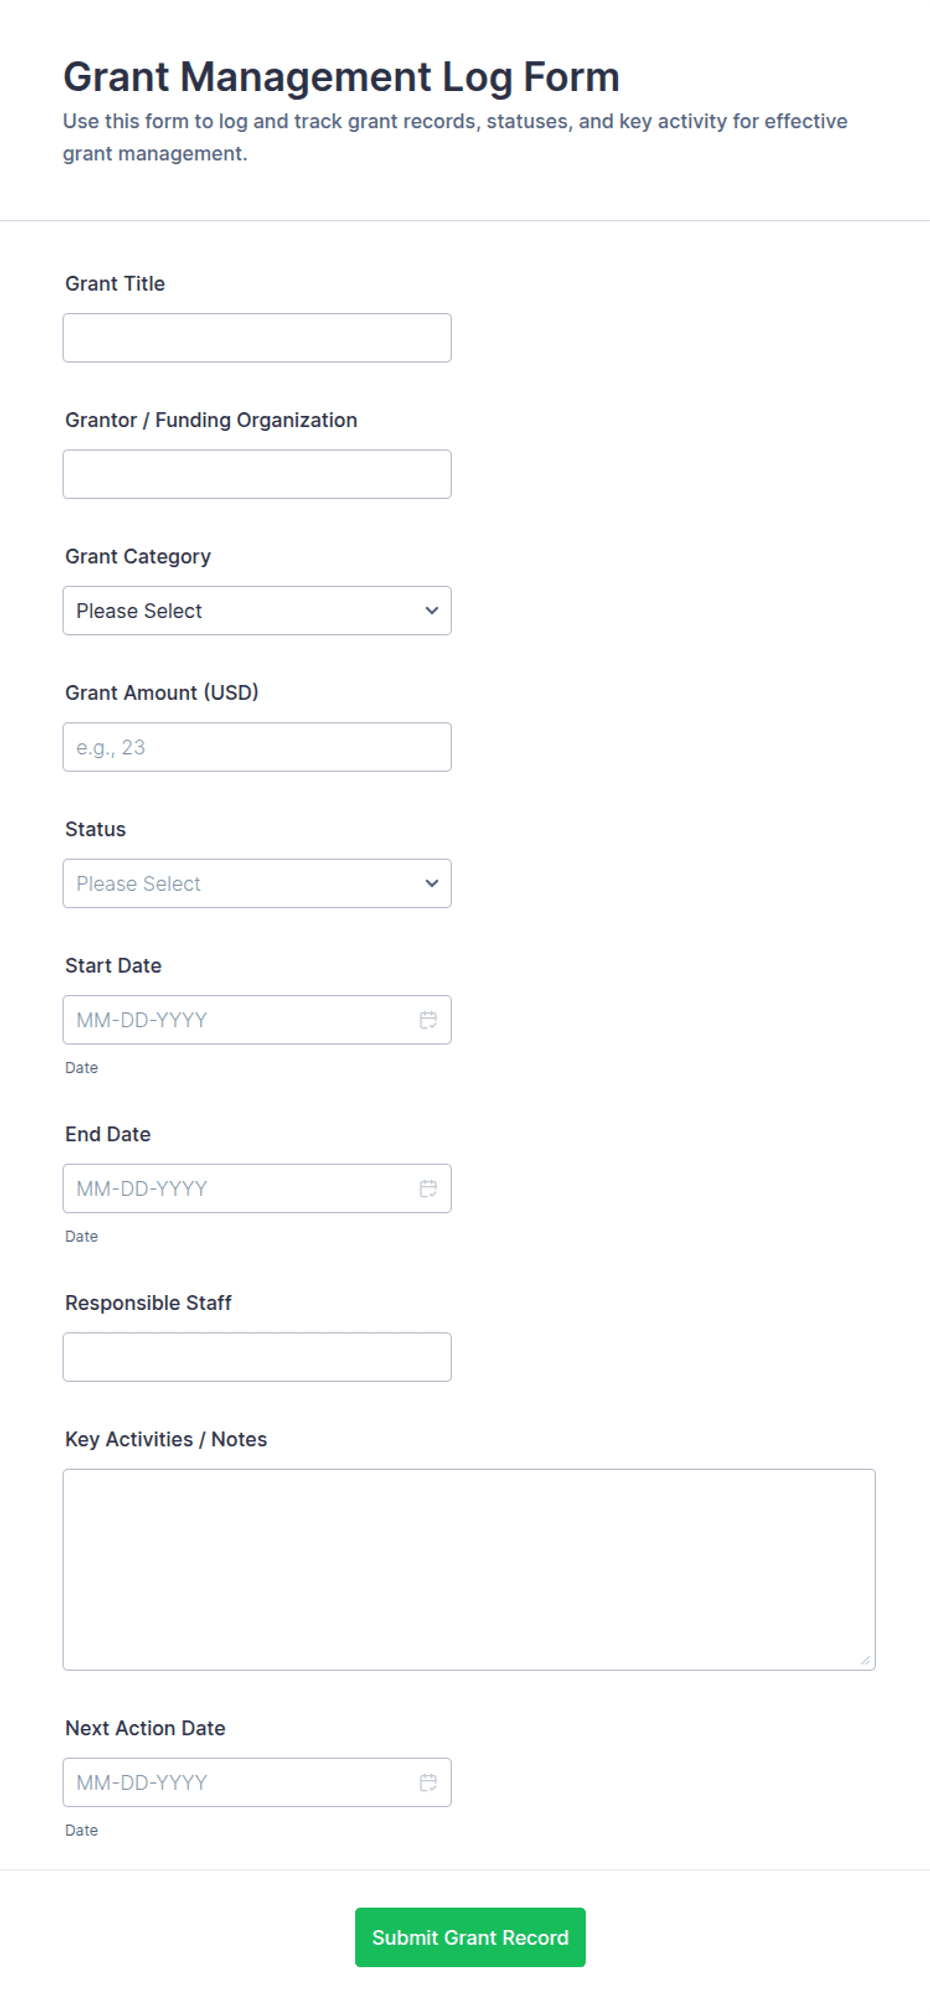Image resolution: width=930 pixels, height=2016 pixels.
Task: Focus the Grant Title text field
Action: (257, 338)
